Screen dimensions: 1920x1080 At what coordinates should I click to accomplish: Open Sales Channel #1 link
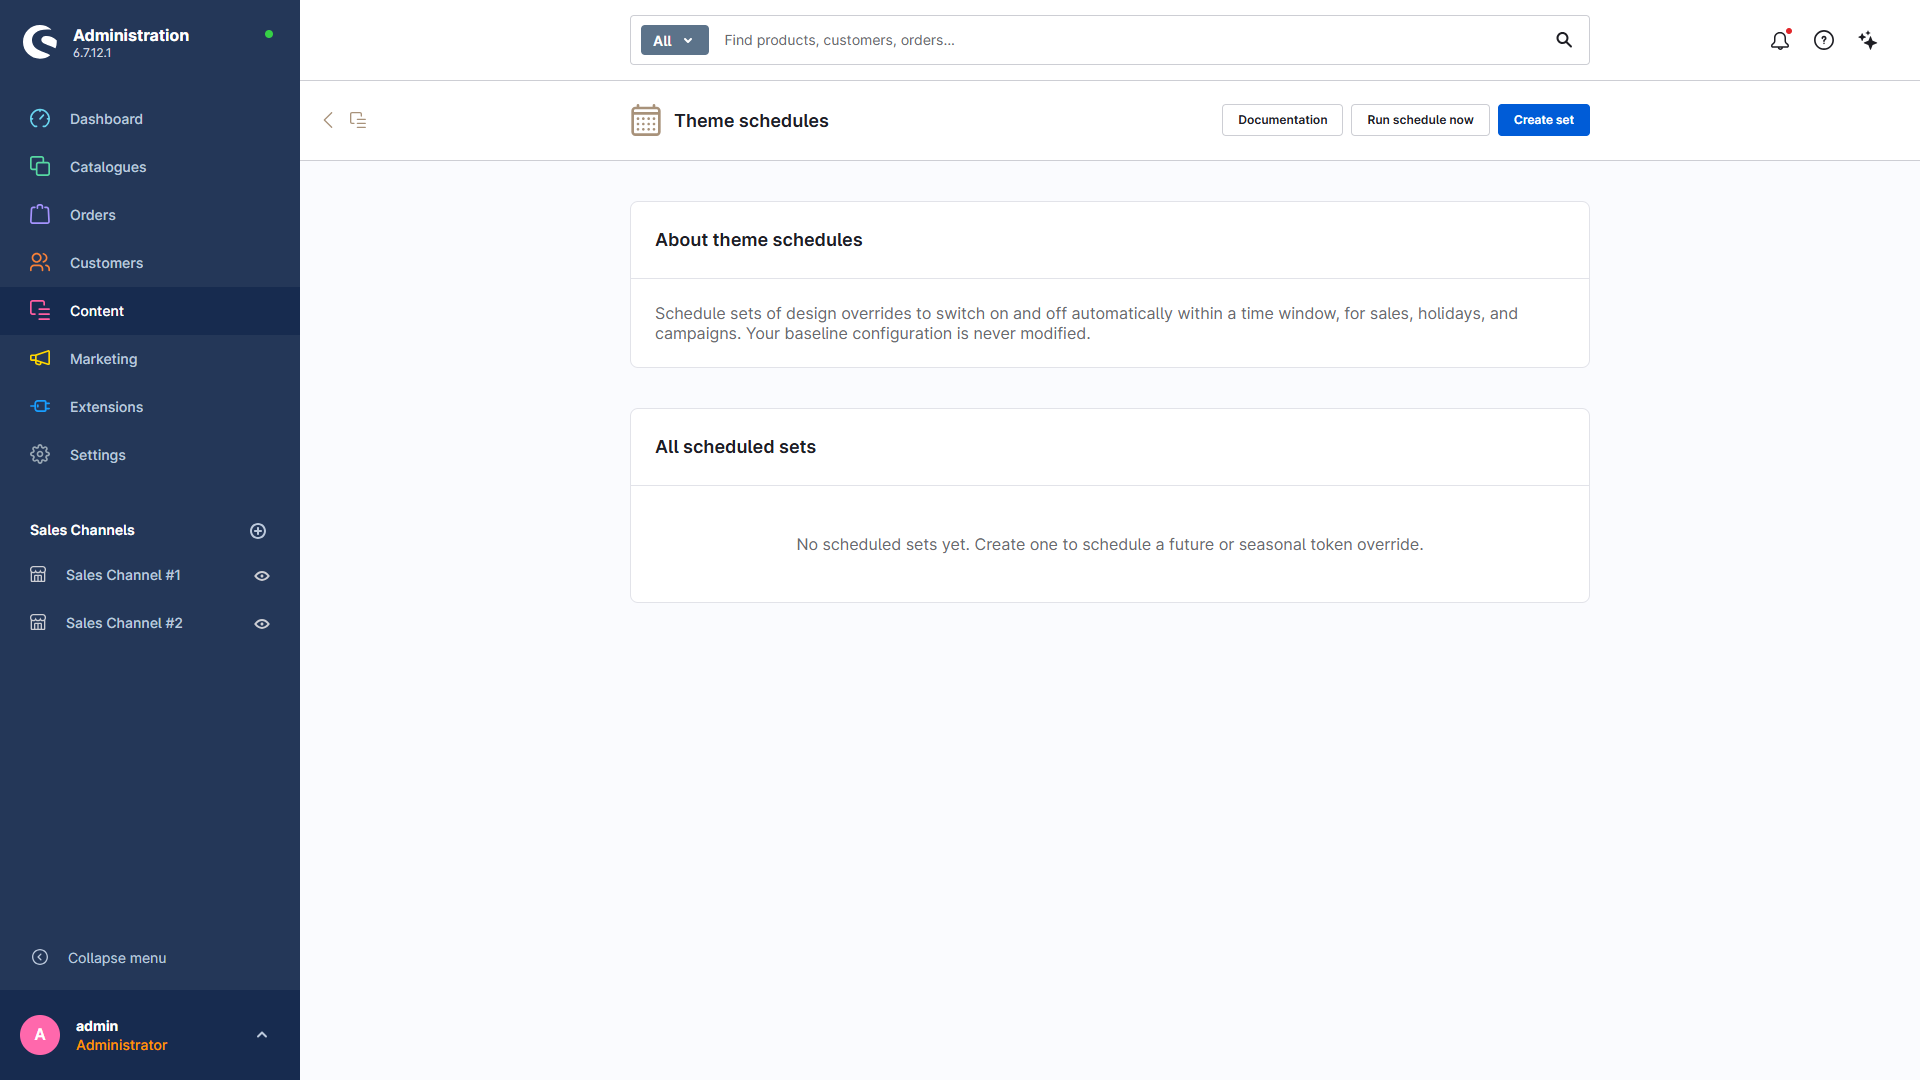pos(123,575)
